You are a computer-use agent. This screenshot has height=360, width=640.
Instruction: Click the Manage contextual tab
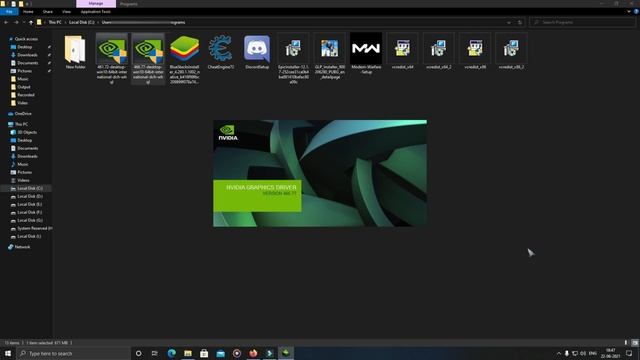pos(96,4)
